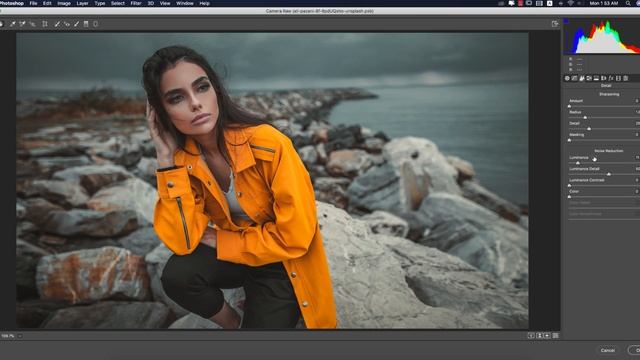The width and height of the screenshot is (640, 360).
Task: Open the Lens Corrections panel tab
Action: [x=604, y=78]
